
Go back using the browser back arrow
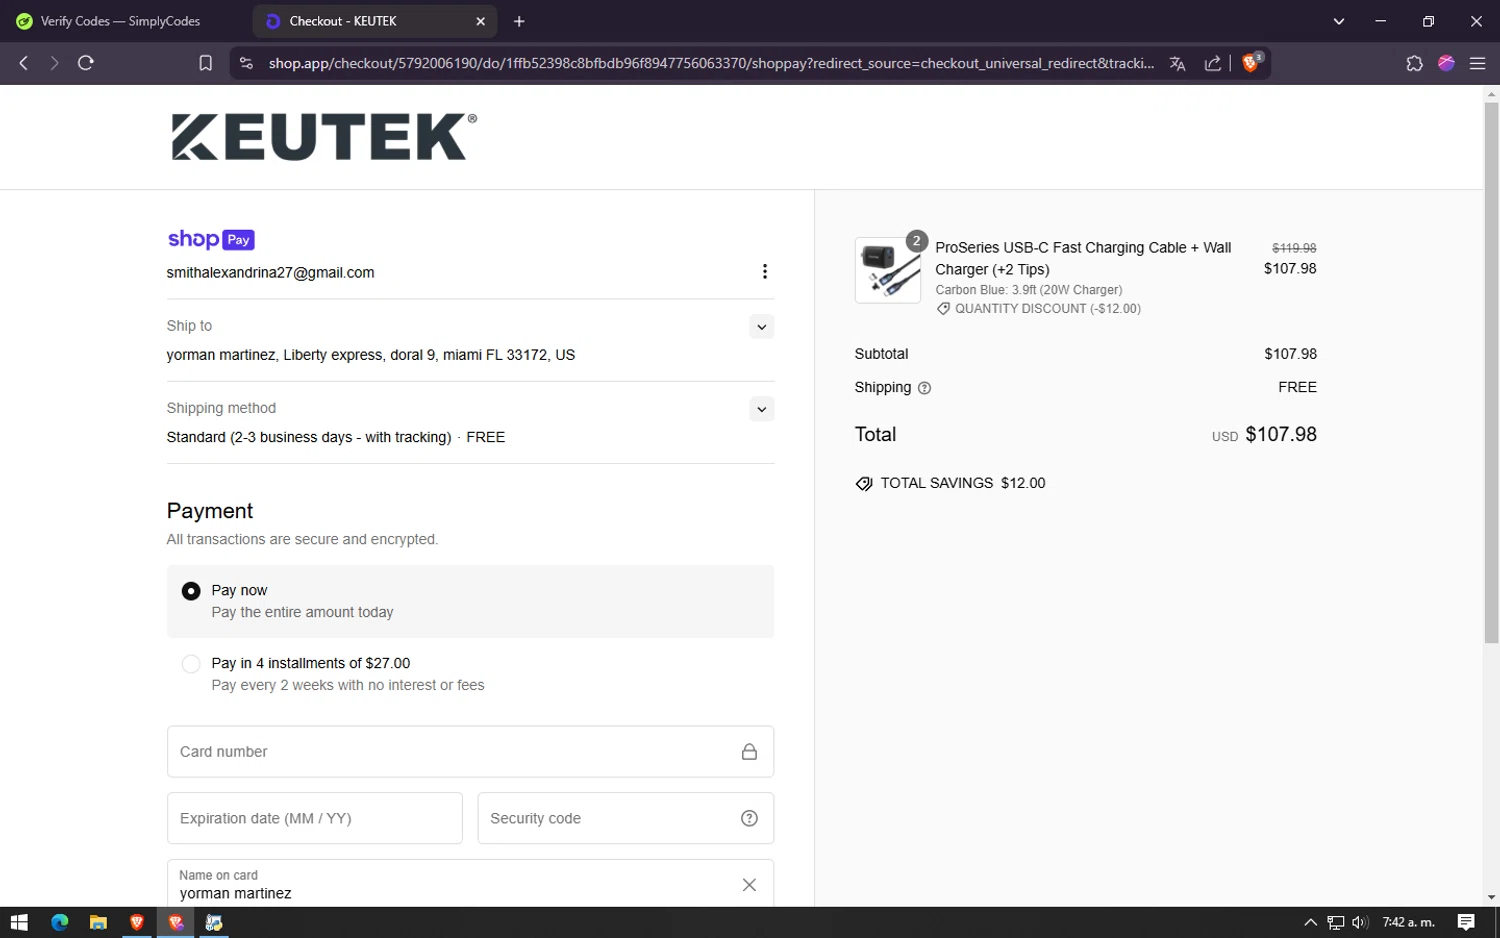24,63
